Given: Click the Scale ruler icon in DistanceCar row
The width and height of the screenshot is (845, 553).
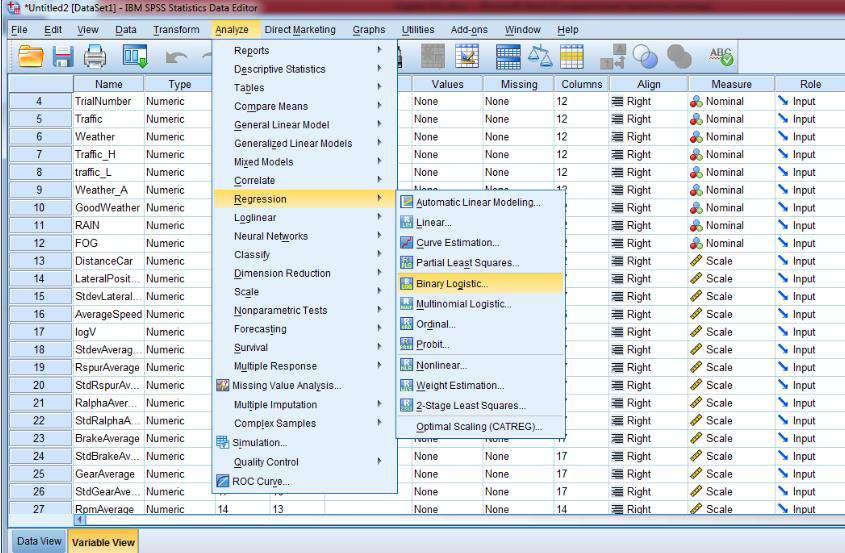Looking at the screenshot, I should pyautogui.click(x=696, y=261).
